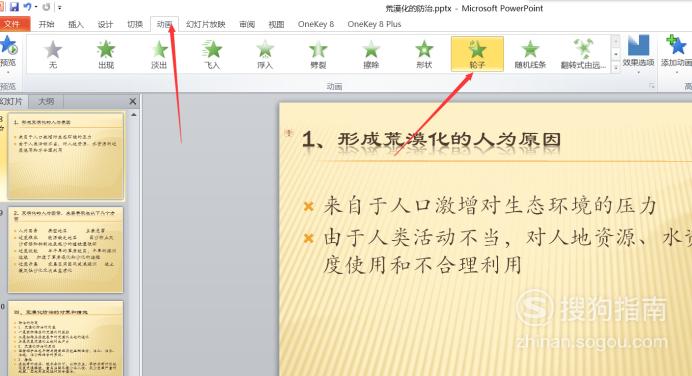Select slide thumbnail '2、荒漠化的人为因素'
This screenshot has height=376, width=692.
pyautogui.click(x=66, y=250)
